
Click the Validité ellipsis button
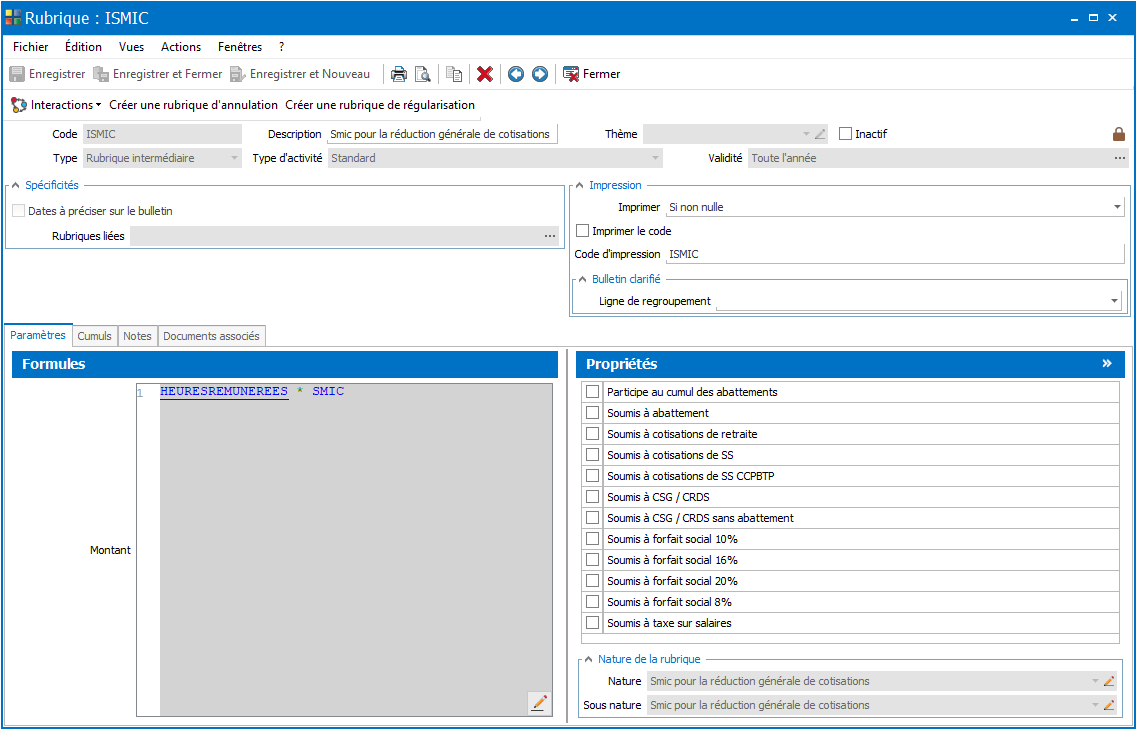tap(1120, 158)
